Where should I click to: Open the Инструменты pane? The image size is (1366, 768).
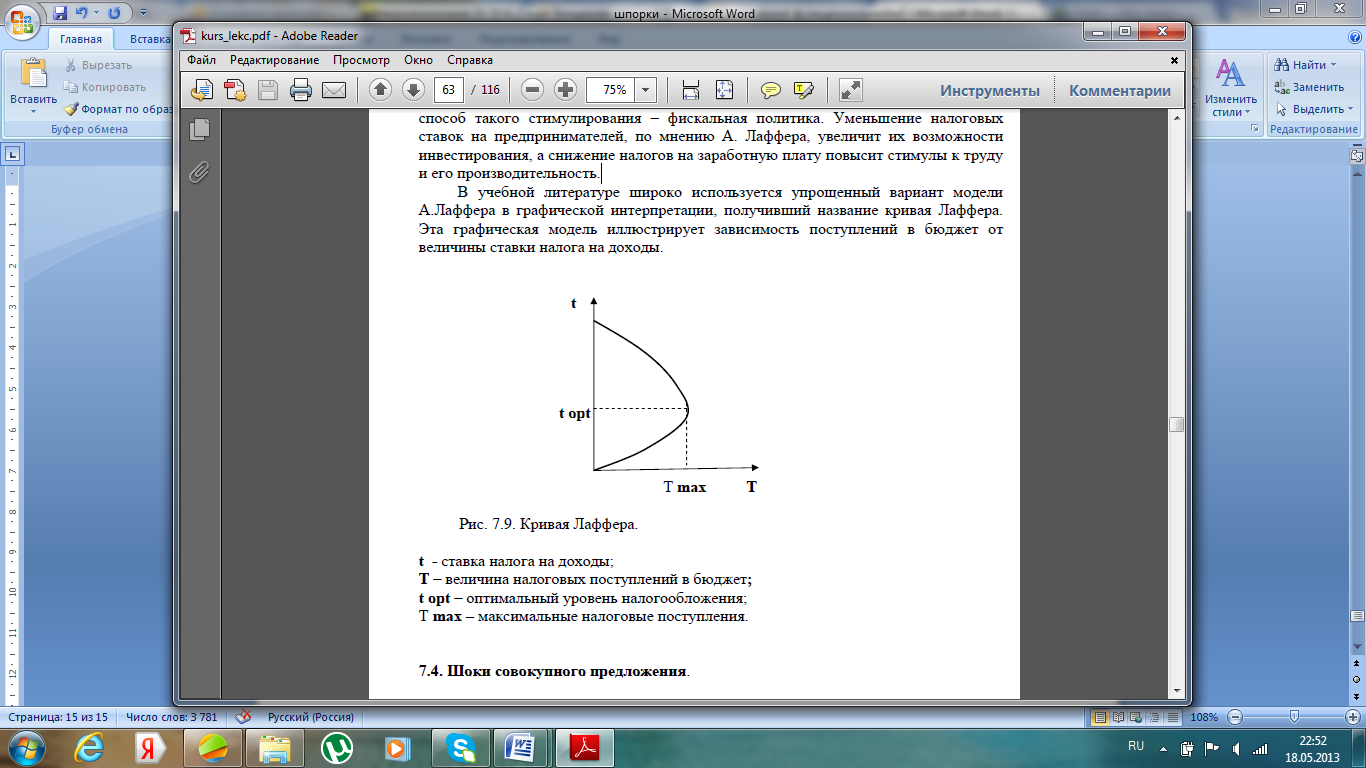[x=990, y=90]
